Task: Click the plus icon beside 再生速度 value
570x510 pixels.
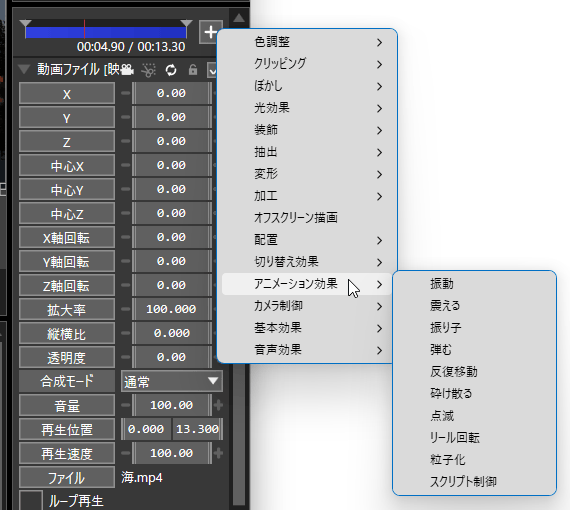Action: [218, 453]
